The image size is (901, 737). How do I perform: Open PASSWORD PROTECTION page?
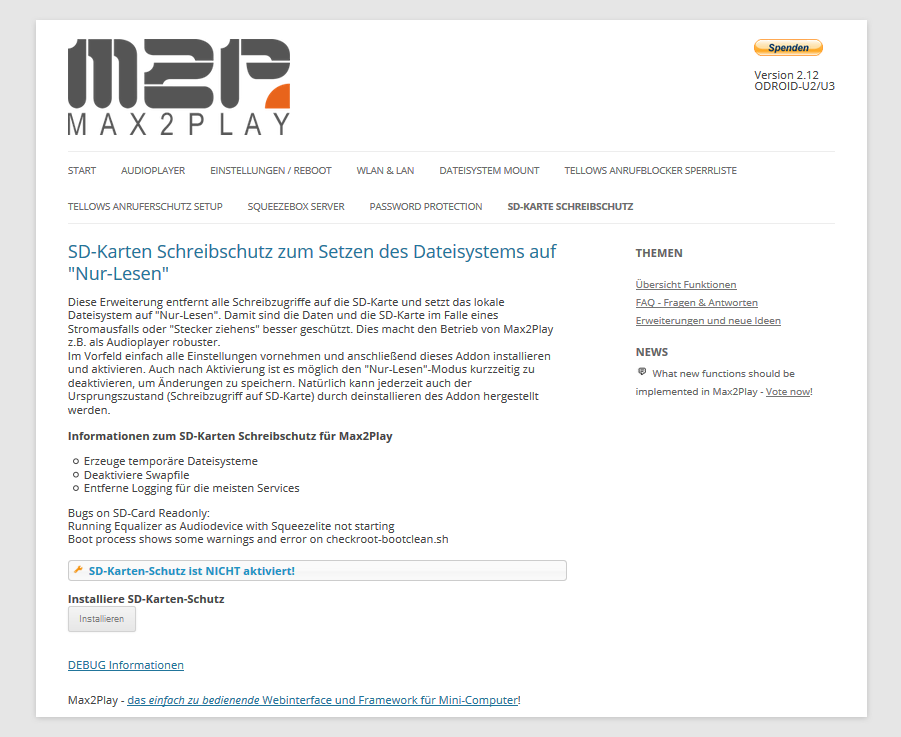426,206
